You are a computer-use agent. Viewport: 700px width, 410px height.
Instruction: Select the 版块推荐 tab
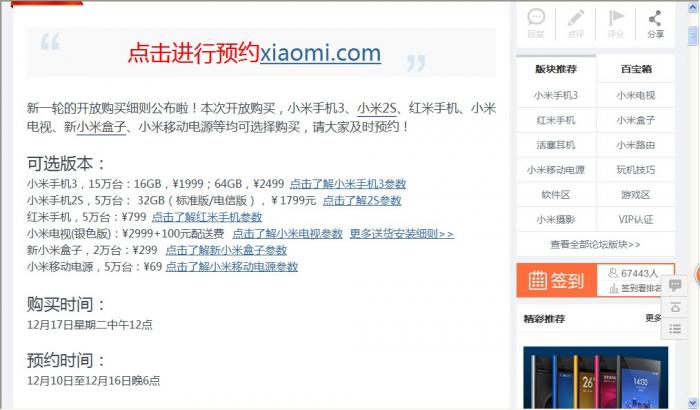556,69
